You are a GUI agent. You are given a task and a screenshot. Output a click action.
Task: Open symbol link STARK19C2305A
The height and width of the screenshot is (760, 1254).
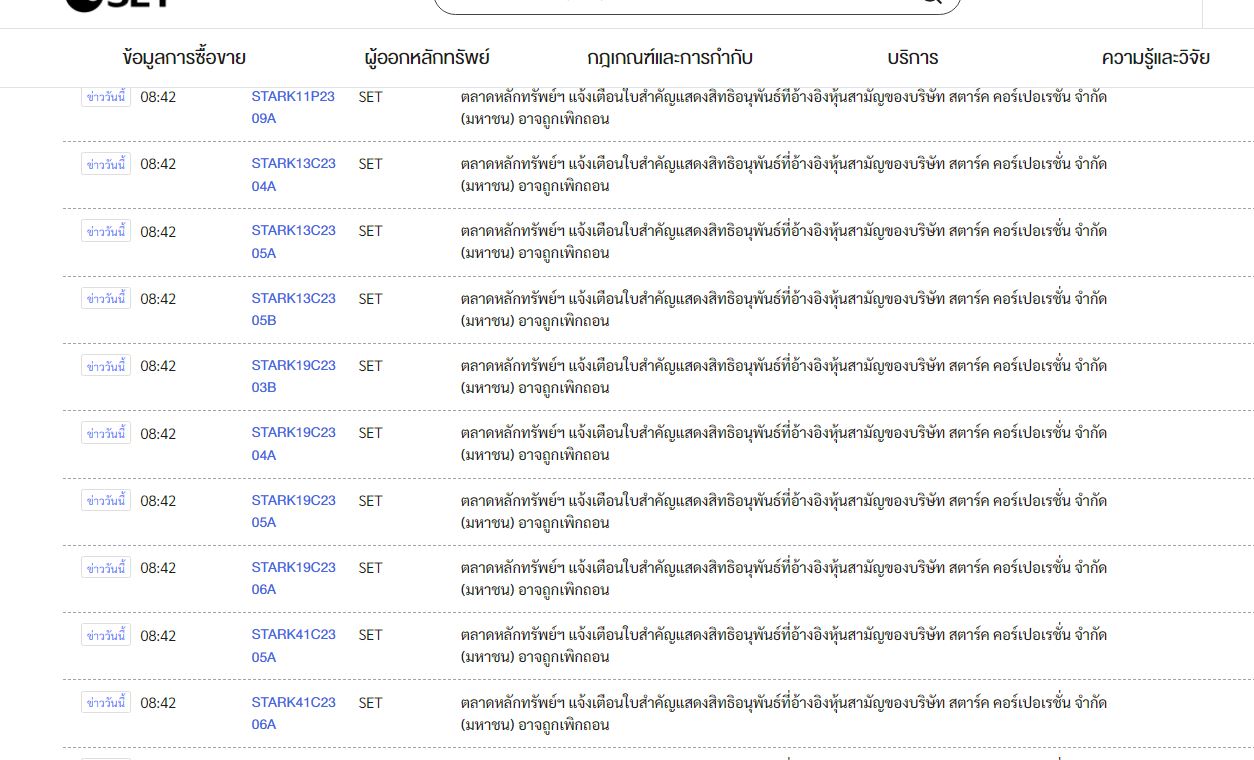pyautogui.click(x=293, y=511)
